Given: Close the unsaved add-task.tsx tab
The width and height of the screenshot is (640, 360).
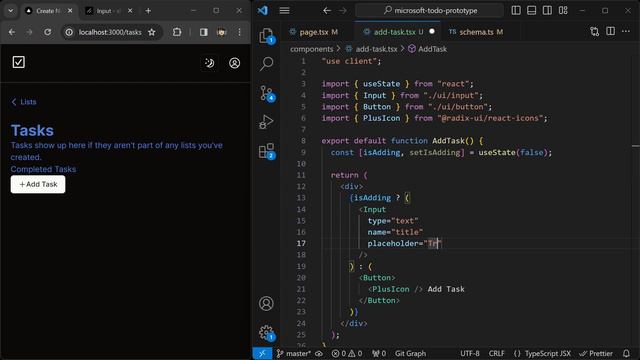Looking at the screenshot, I should pyautogui.click(x=432, y=31).
